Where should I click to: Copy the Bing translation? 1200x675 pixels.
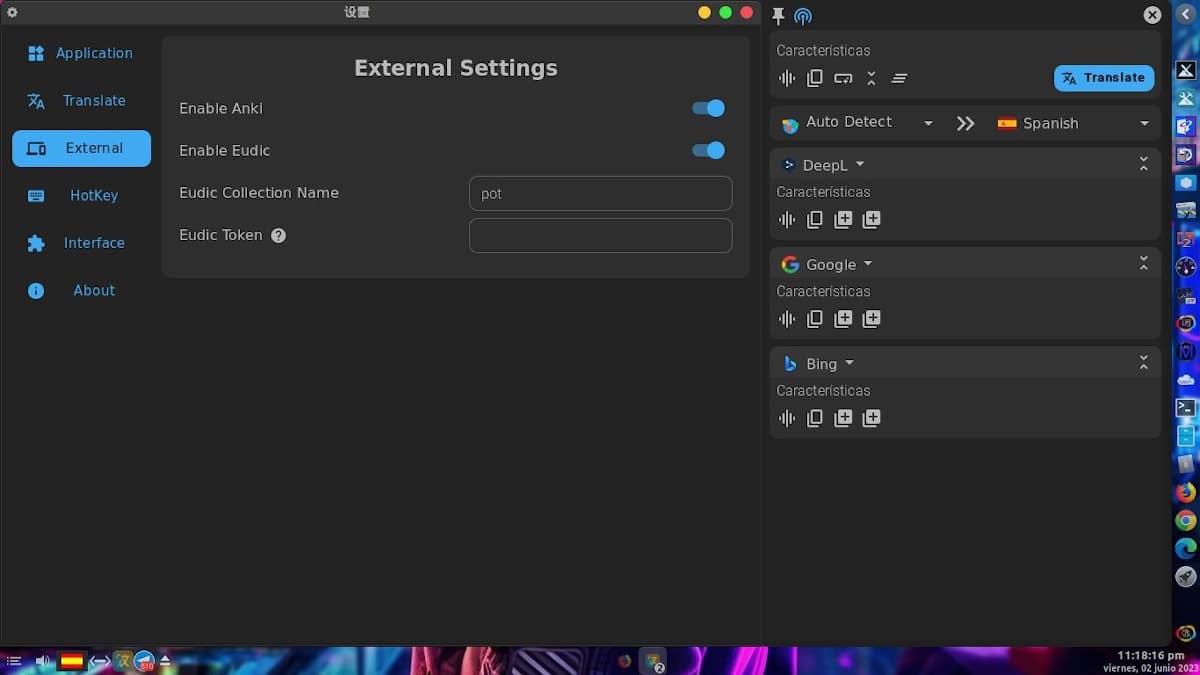(815, 418)
